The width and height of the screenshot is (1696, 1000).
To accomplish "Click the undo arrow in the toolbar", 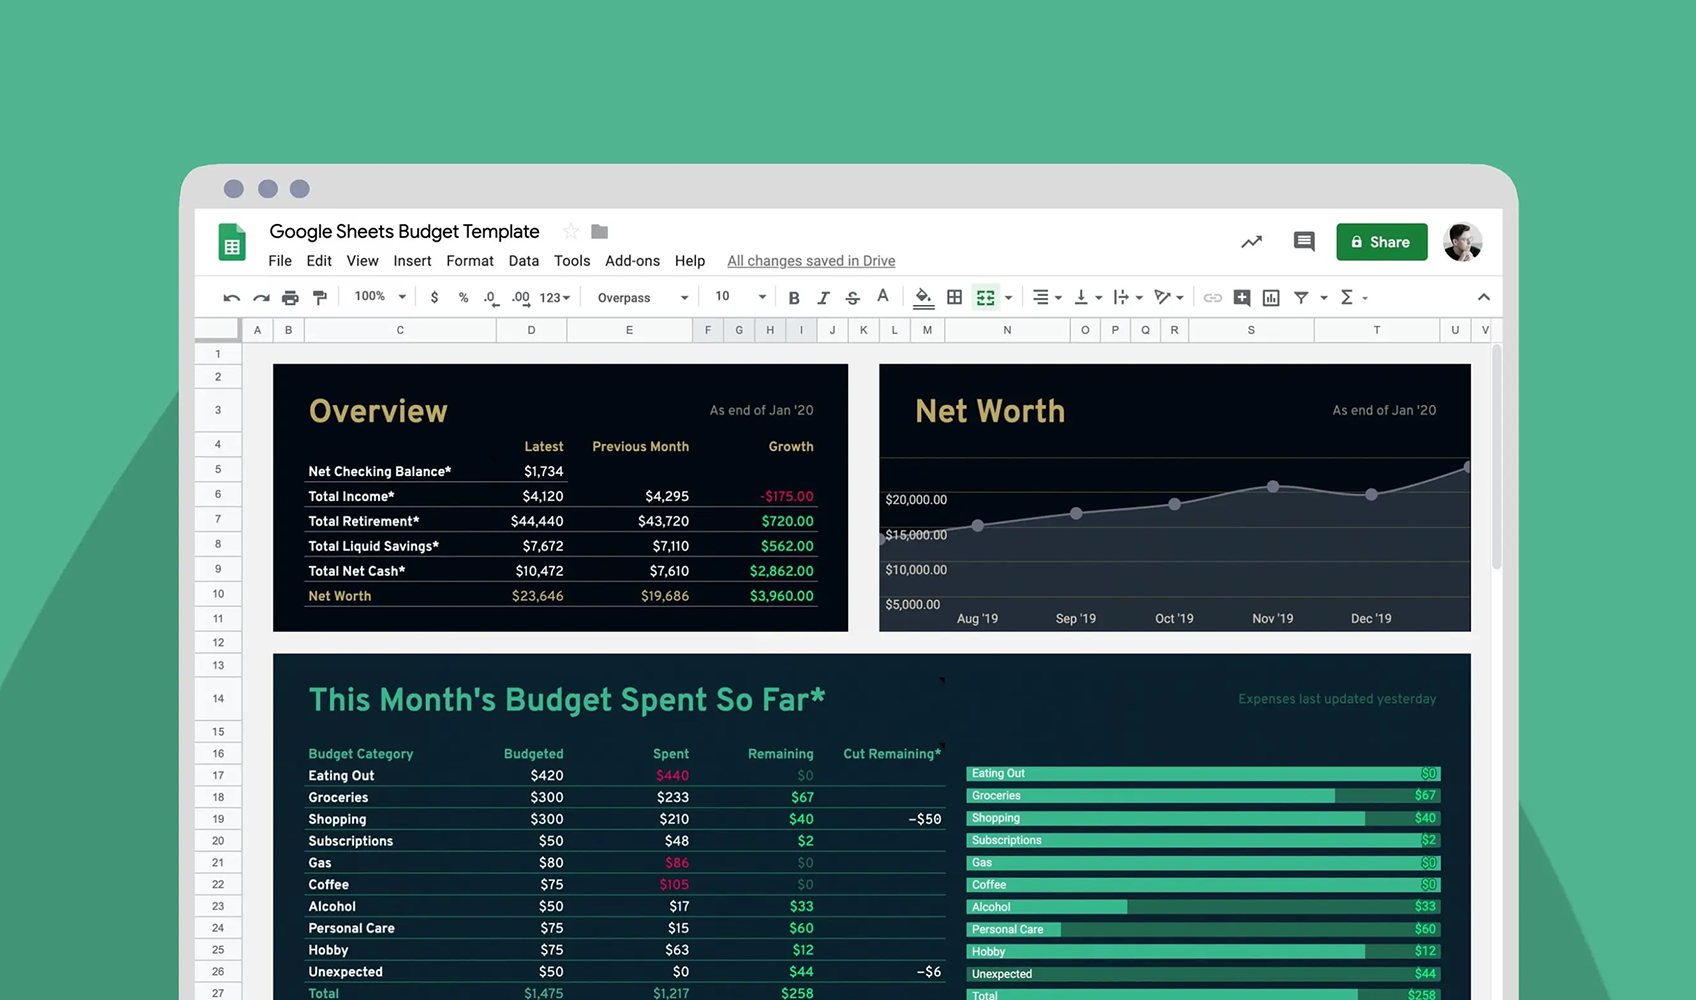I will coord(231,298).
